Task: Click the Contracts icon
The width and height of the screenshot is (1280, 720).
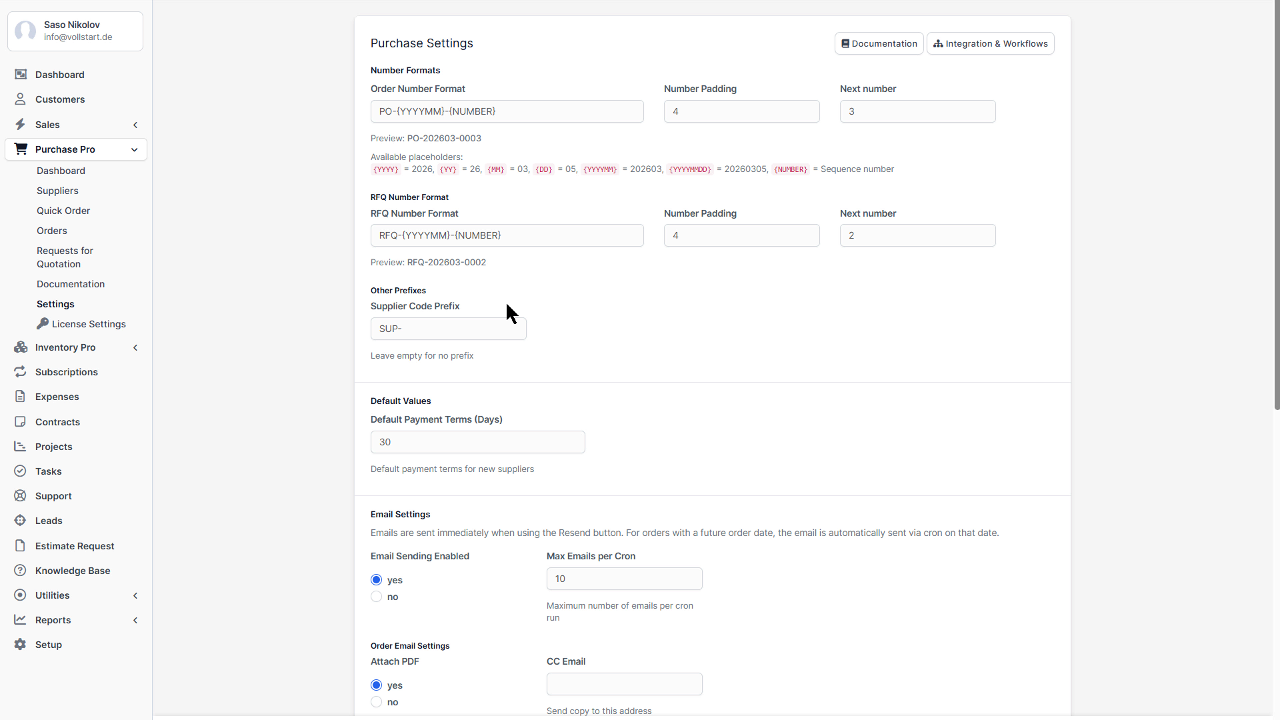Action: [x=20, y=422]
